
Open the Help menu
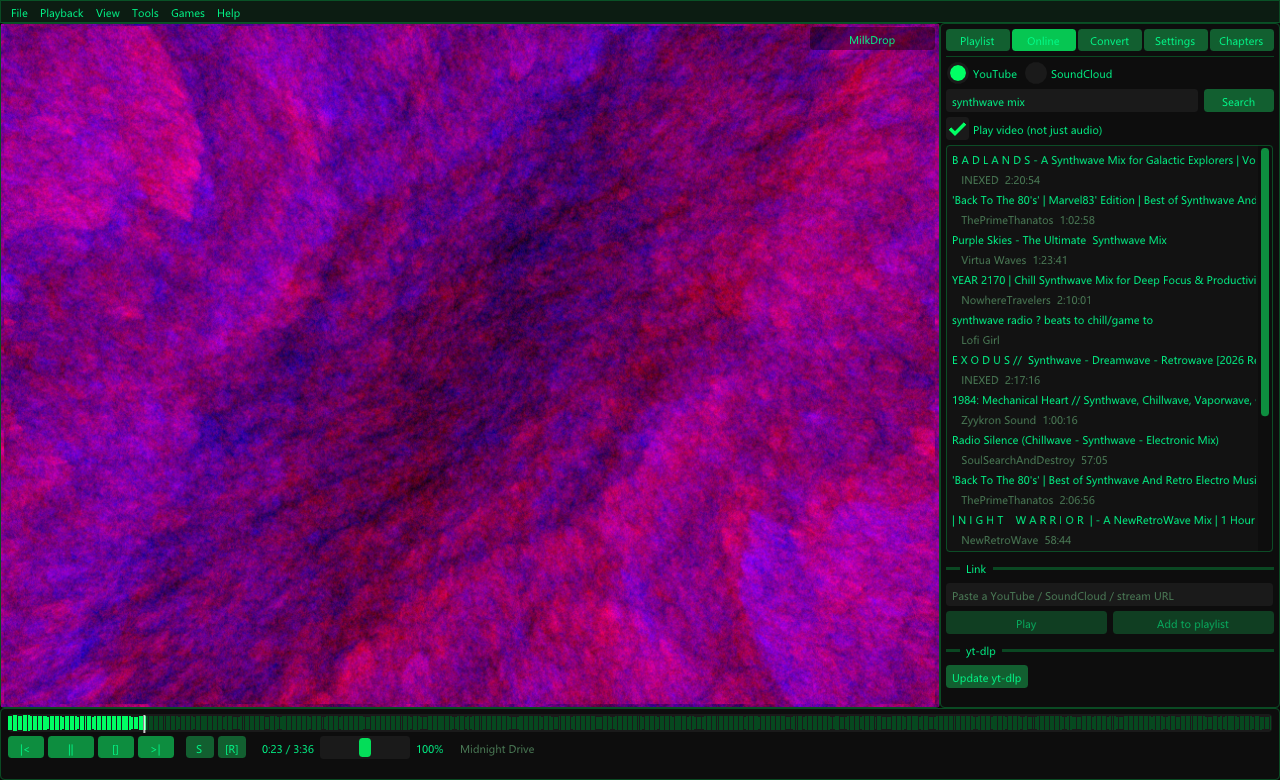point(229,13)
